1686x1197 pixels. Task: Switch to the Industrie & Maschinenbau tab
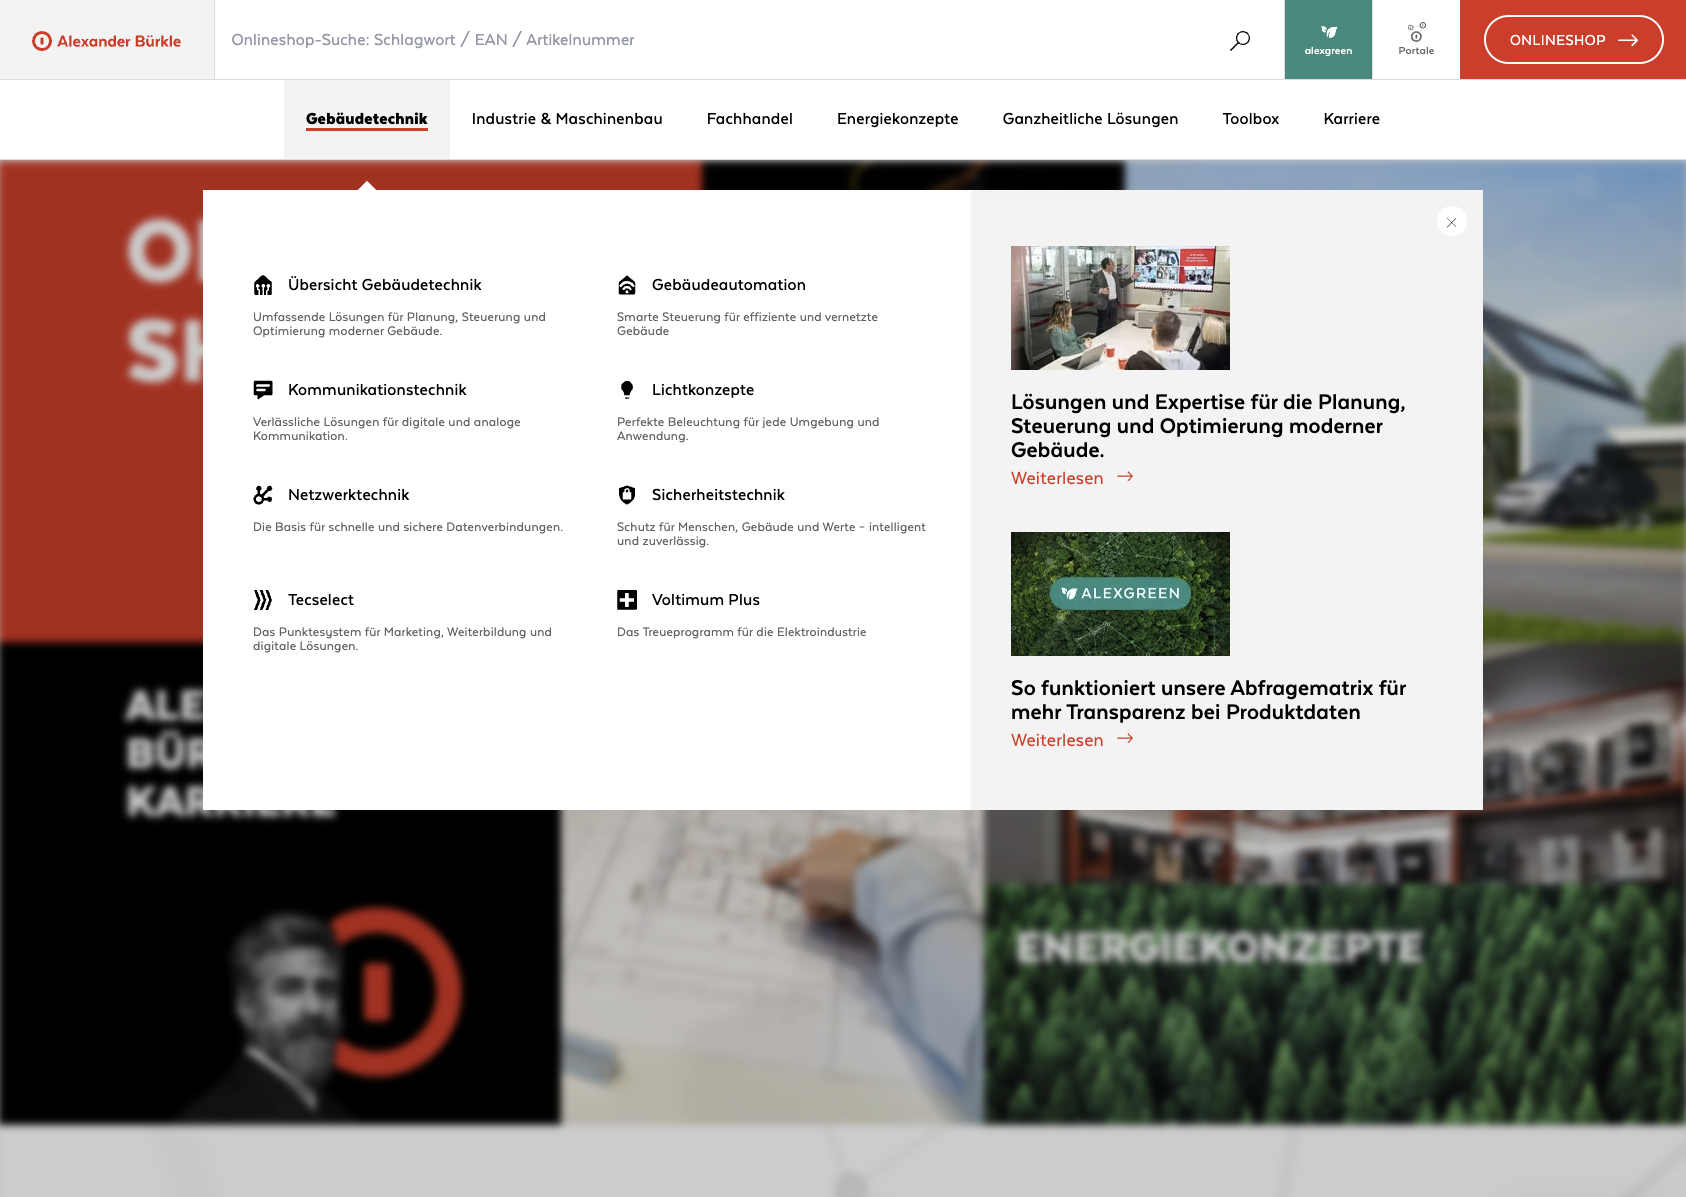pos(567,119)
